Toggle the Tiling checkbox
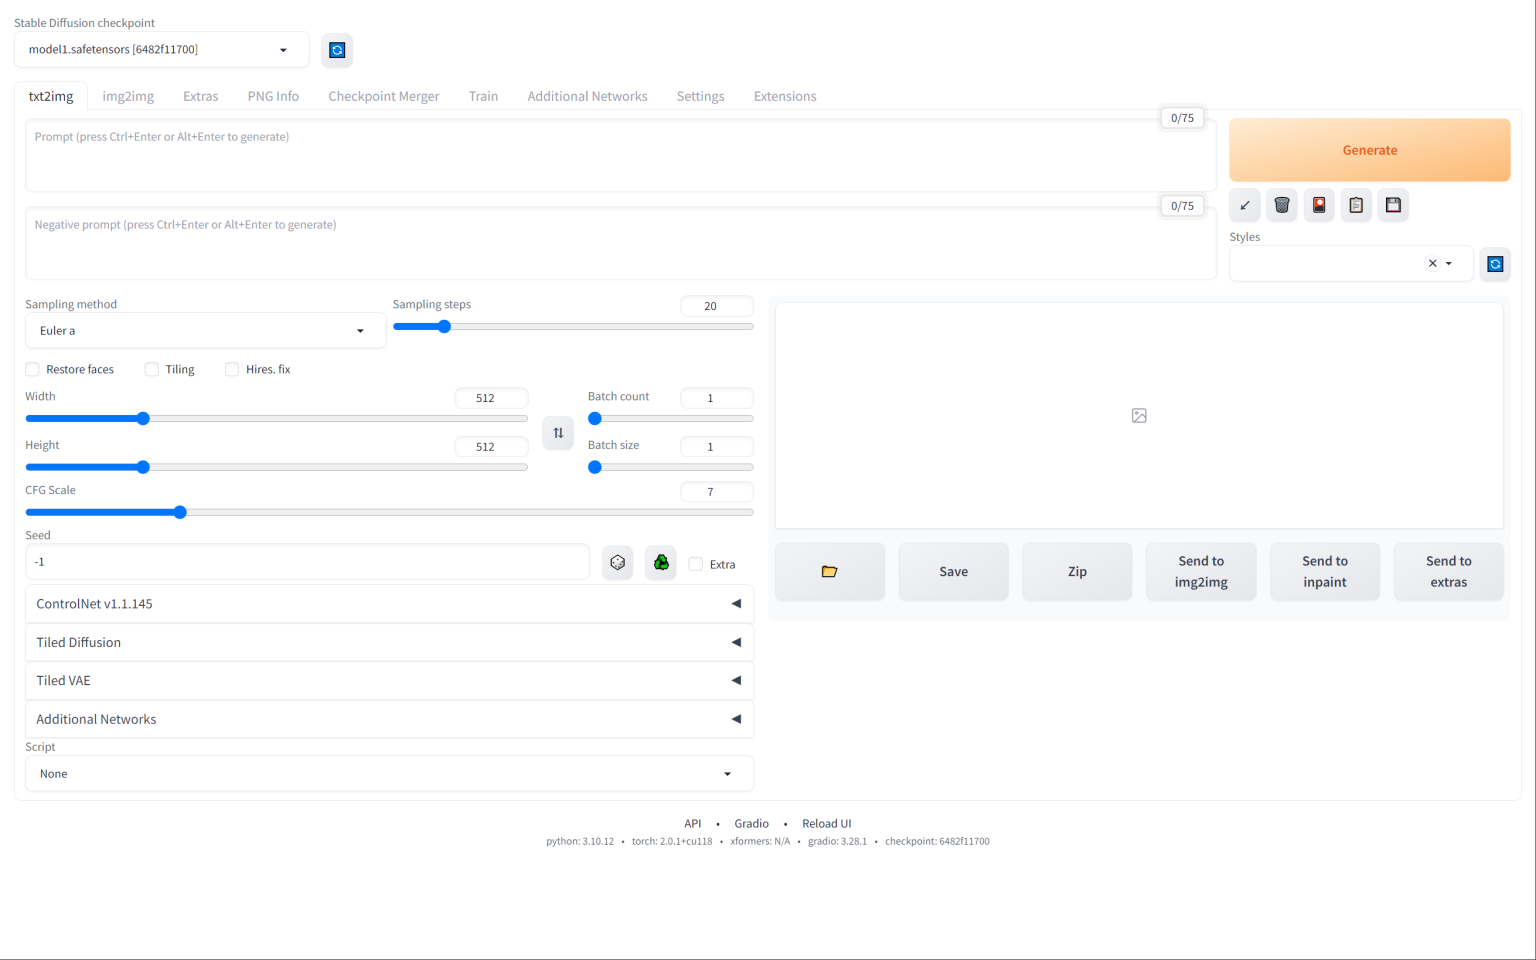1536x960 pixels. click(152, 369)
